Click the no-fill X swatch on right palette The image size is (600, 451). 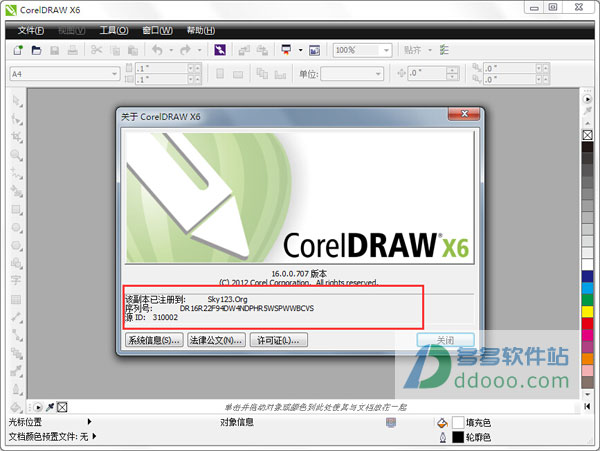[588, 135]
